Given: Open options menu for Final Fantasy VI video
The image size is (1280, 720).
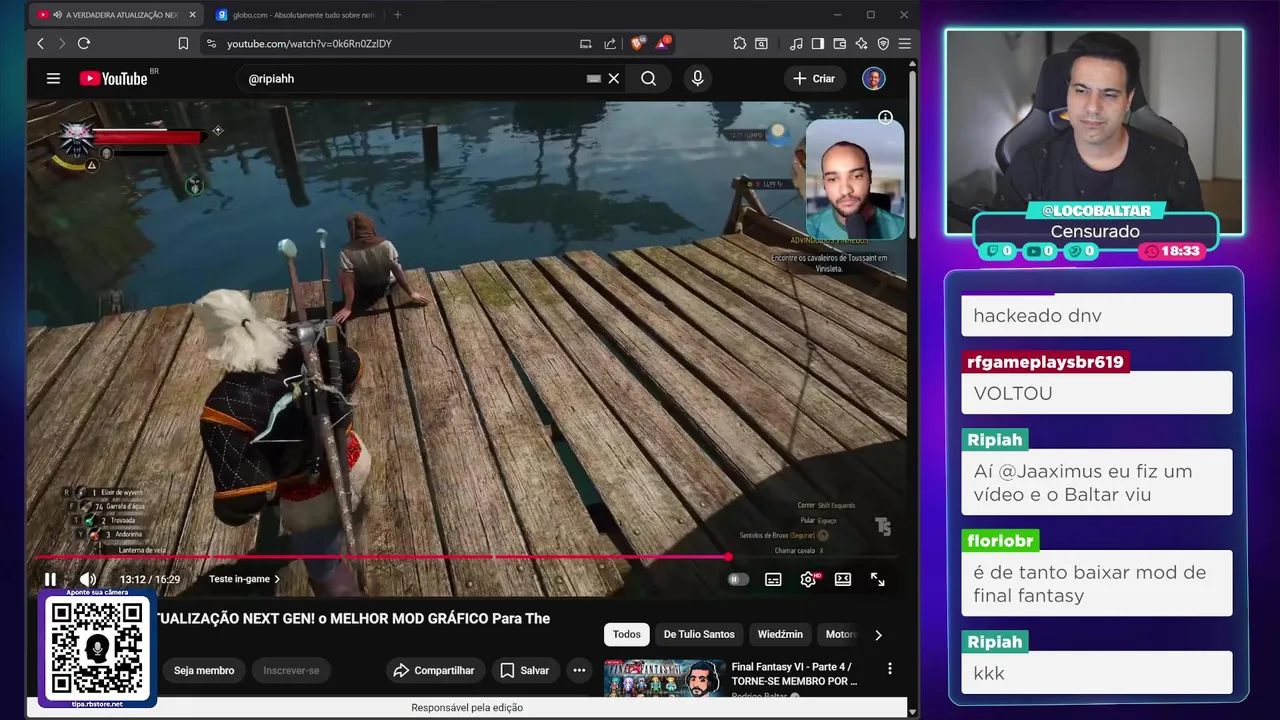Looking at the screenshot, I should click(889, 668).
